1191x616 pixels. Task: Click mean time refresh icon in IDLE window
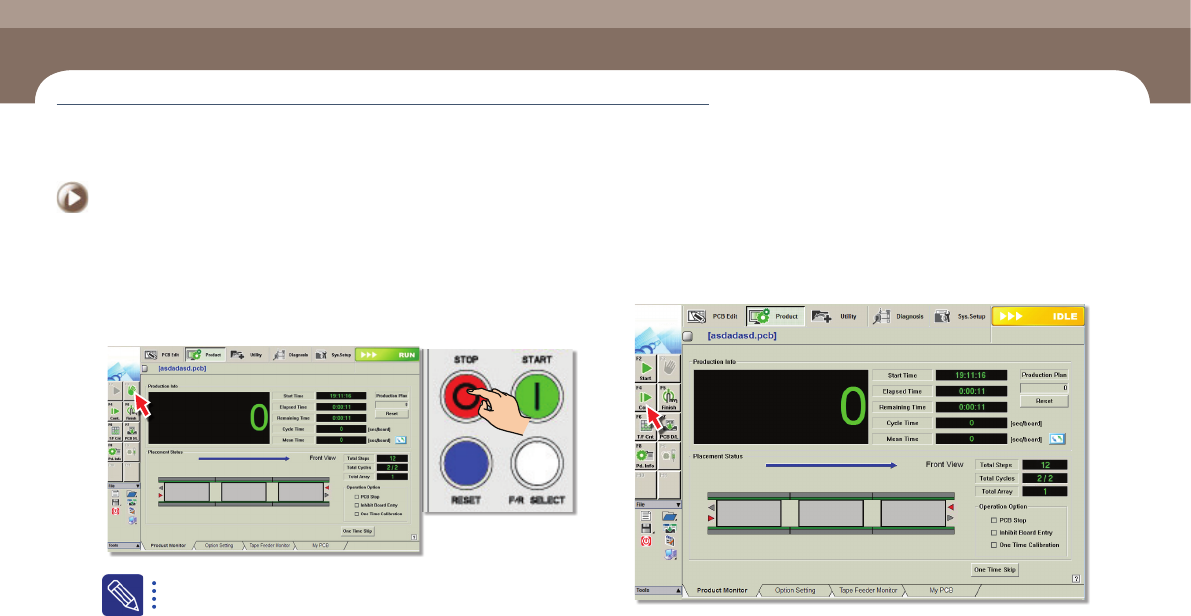[1057, 438]
